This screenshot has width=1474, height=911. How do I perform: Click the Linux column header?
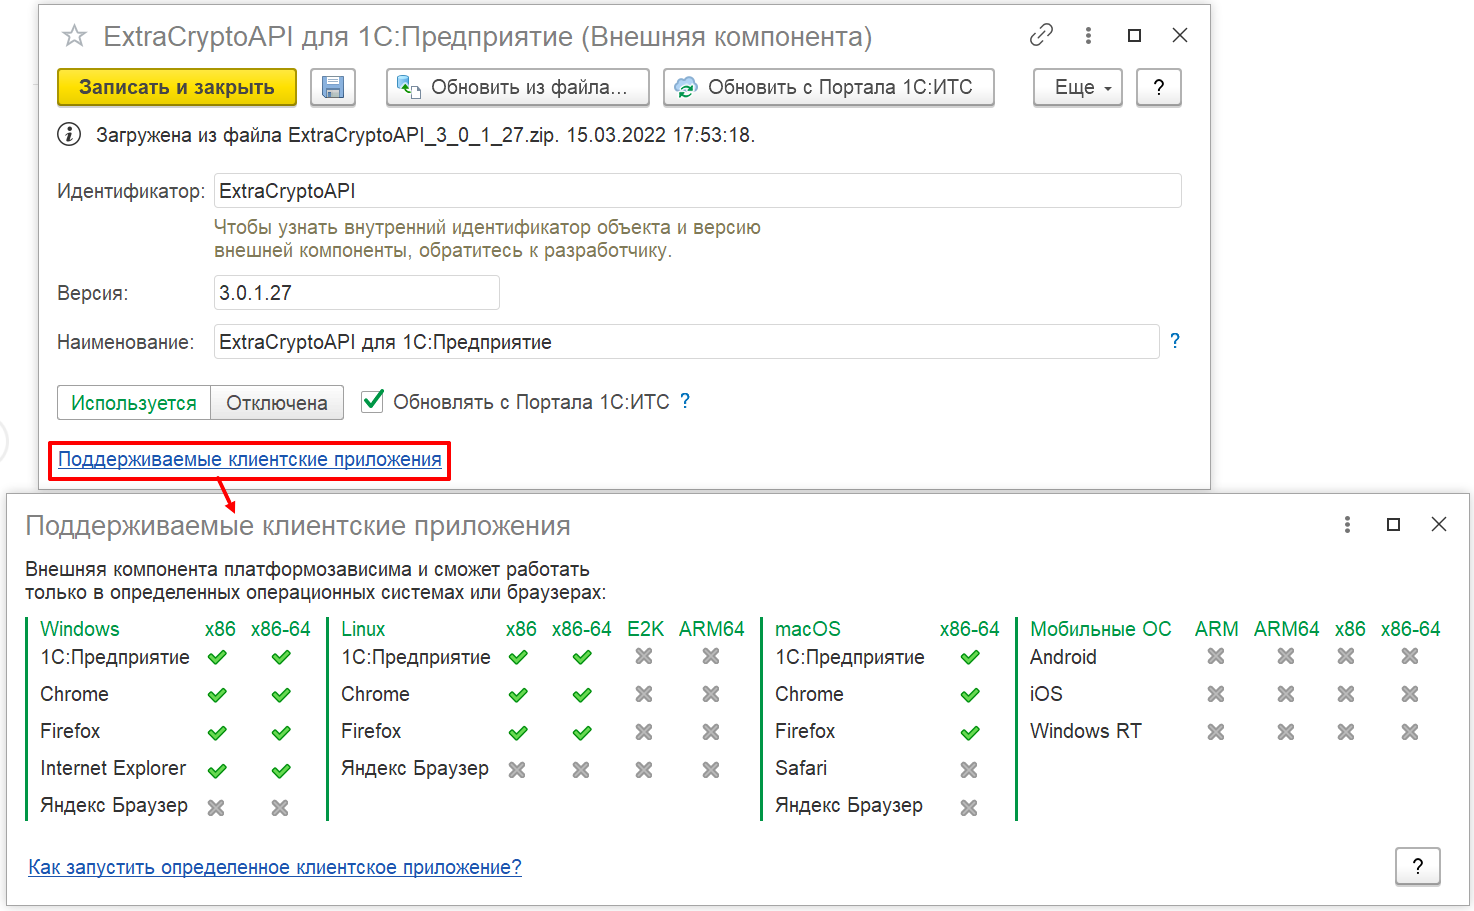(363, 629)
